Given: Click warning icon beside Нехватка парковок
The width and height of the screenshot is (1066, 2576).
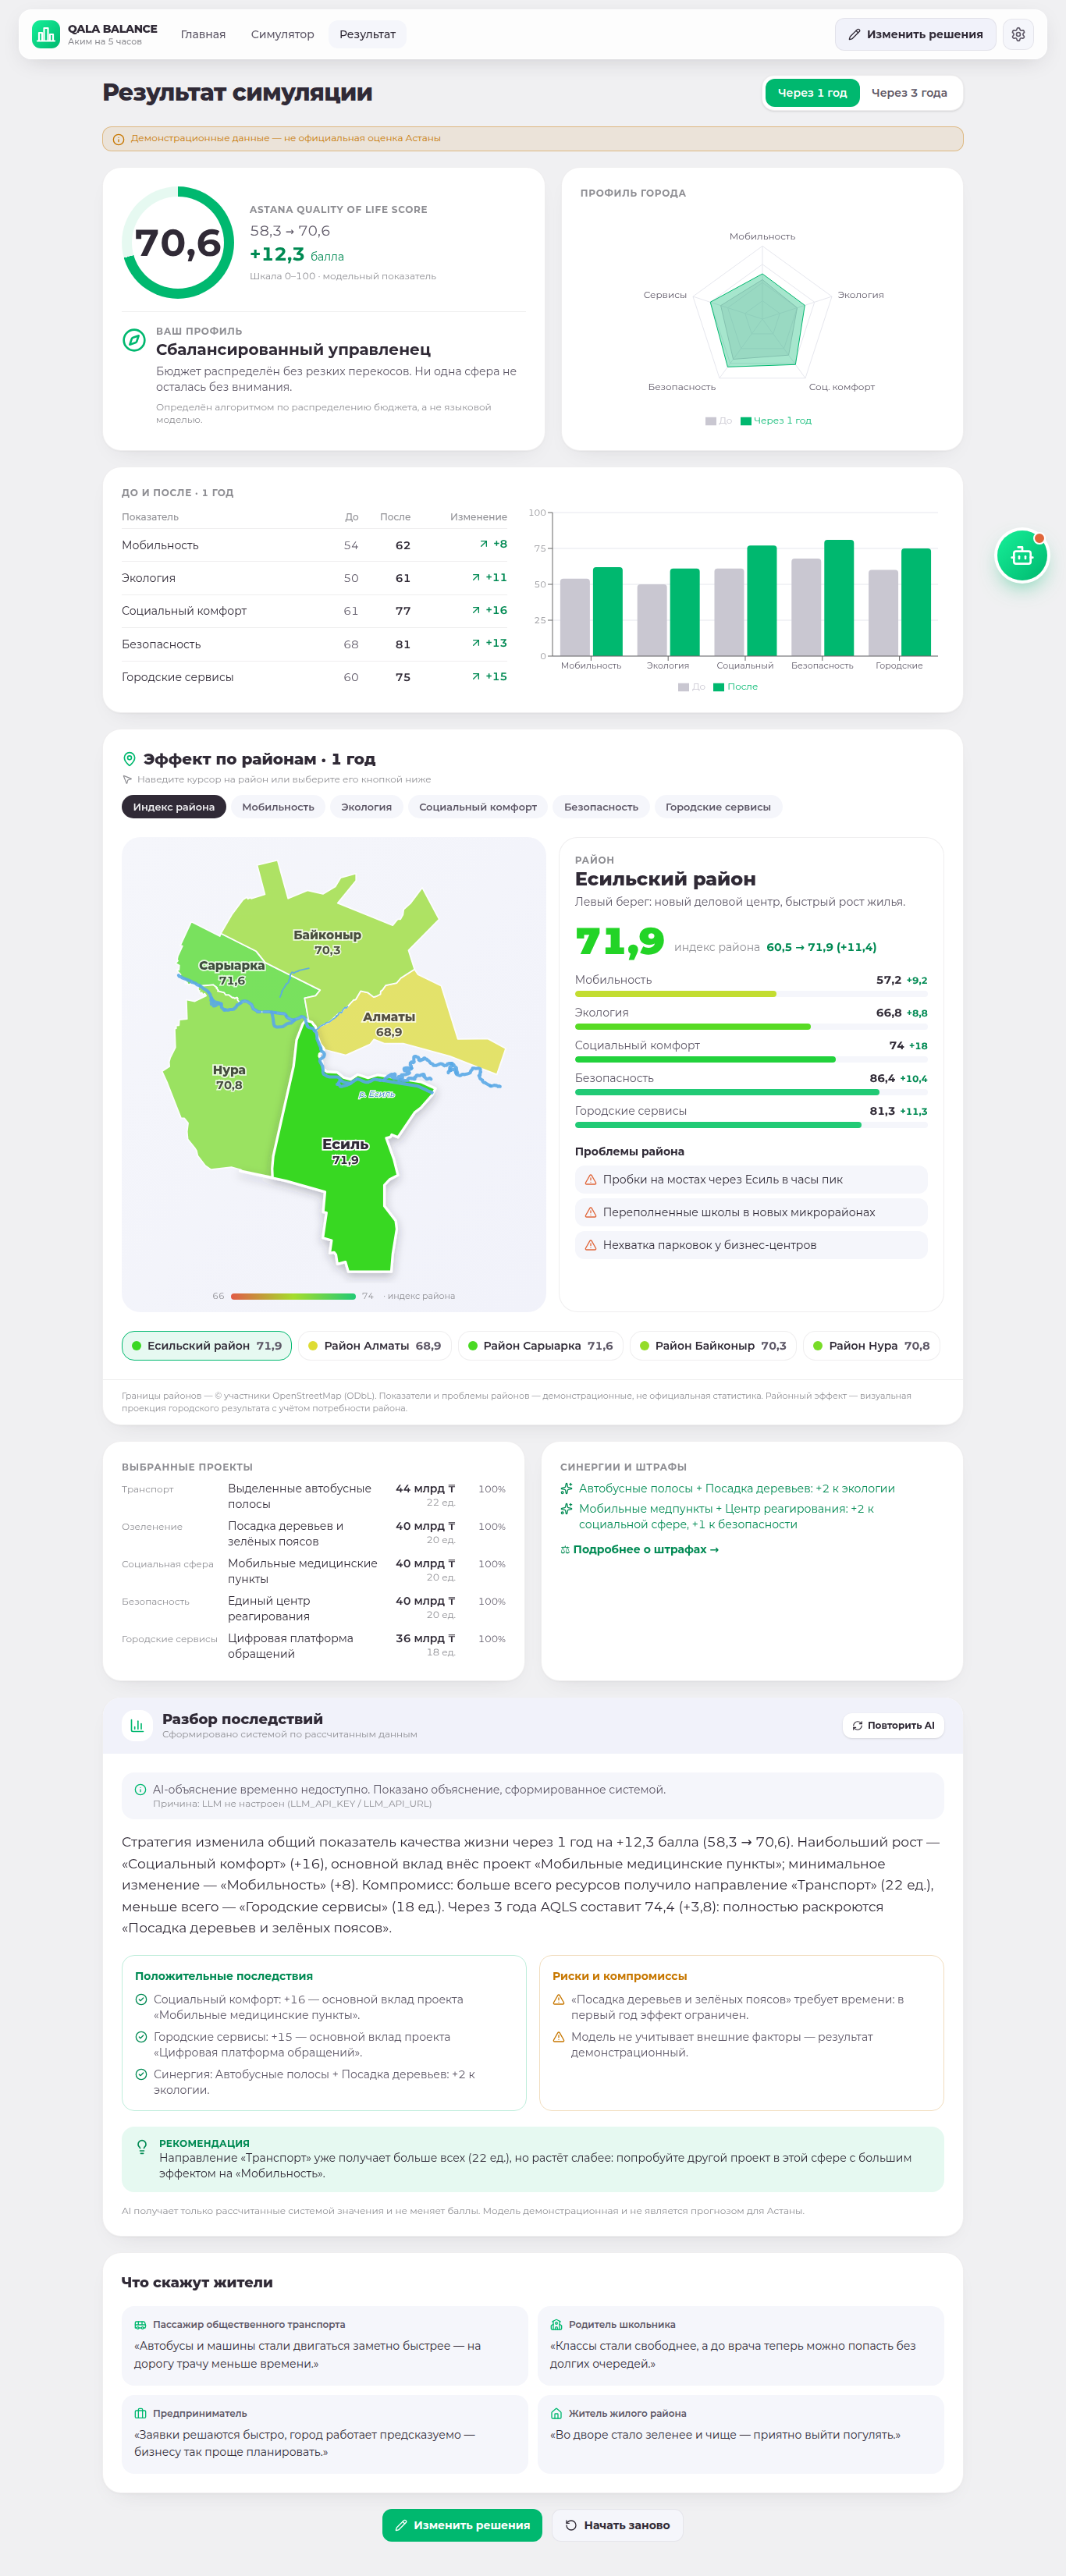Looking at the screenshot, I should (x=590, y=1246).
